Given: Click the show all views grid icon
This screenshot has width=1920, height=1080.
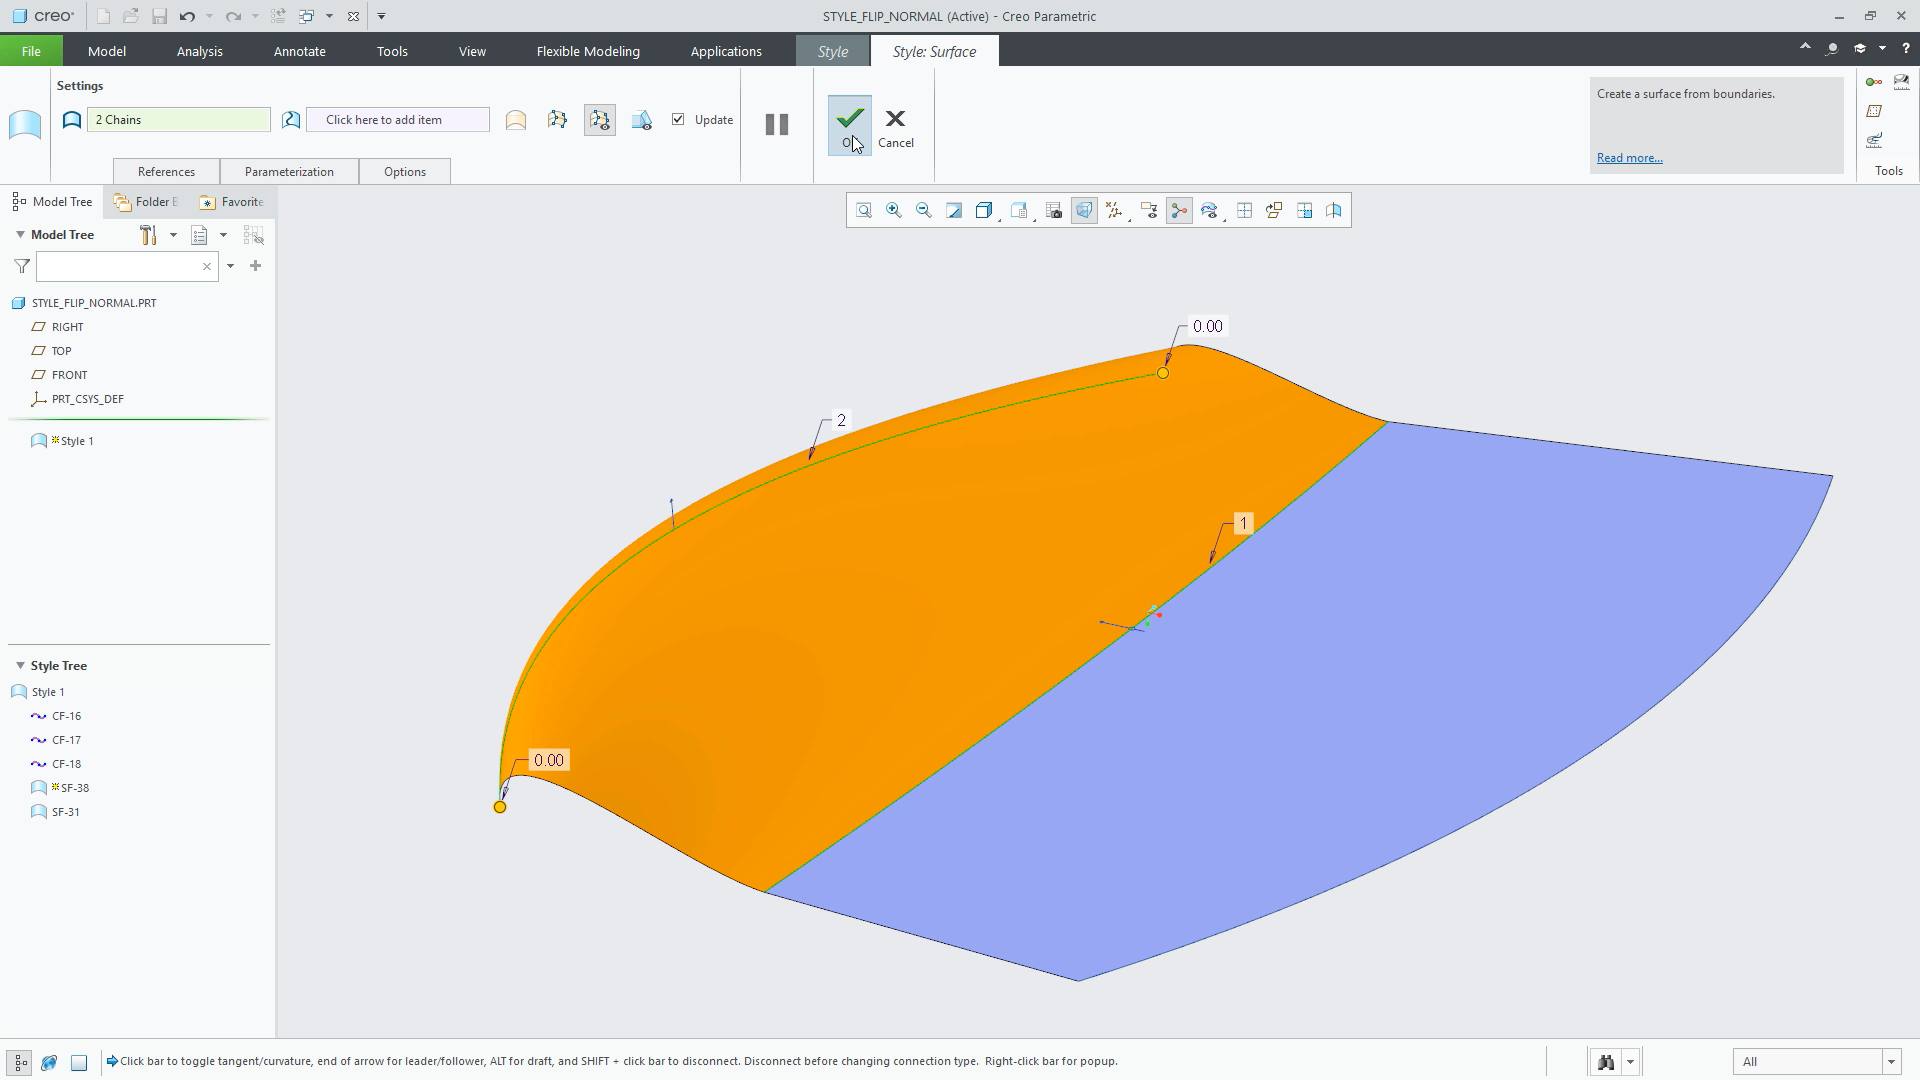Looking at the screenshot, I should (x=1244, y=211).
